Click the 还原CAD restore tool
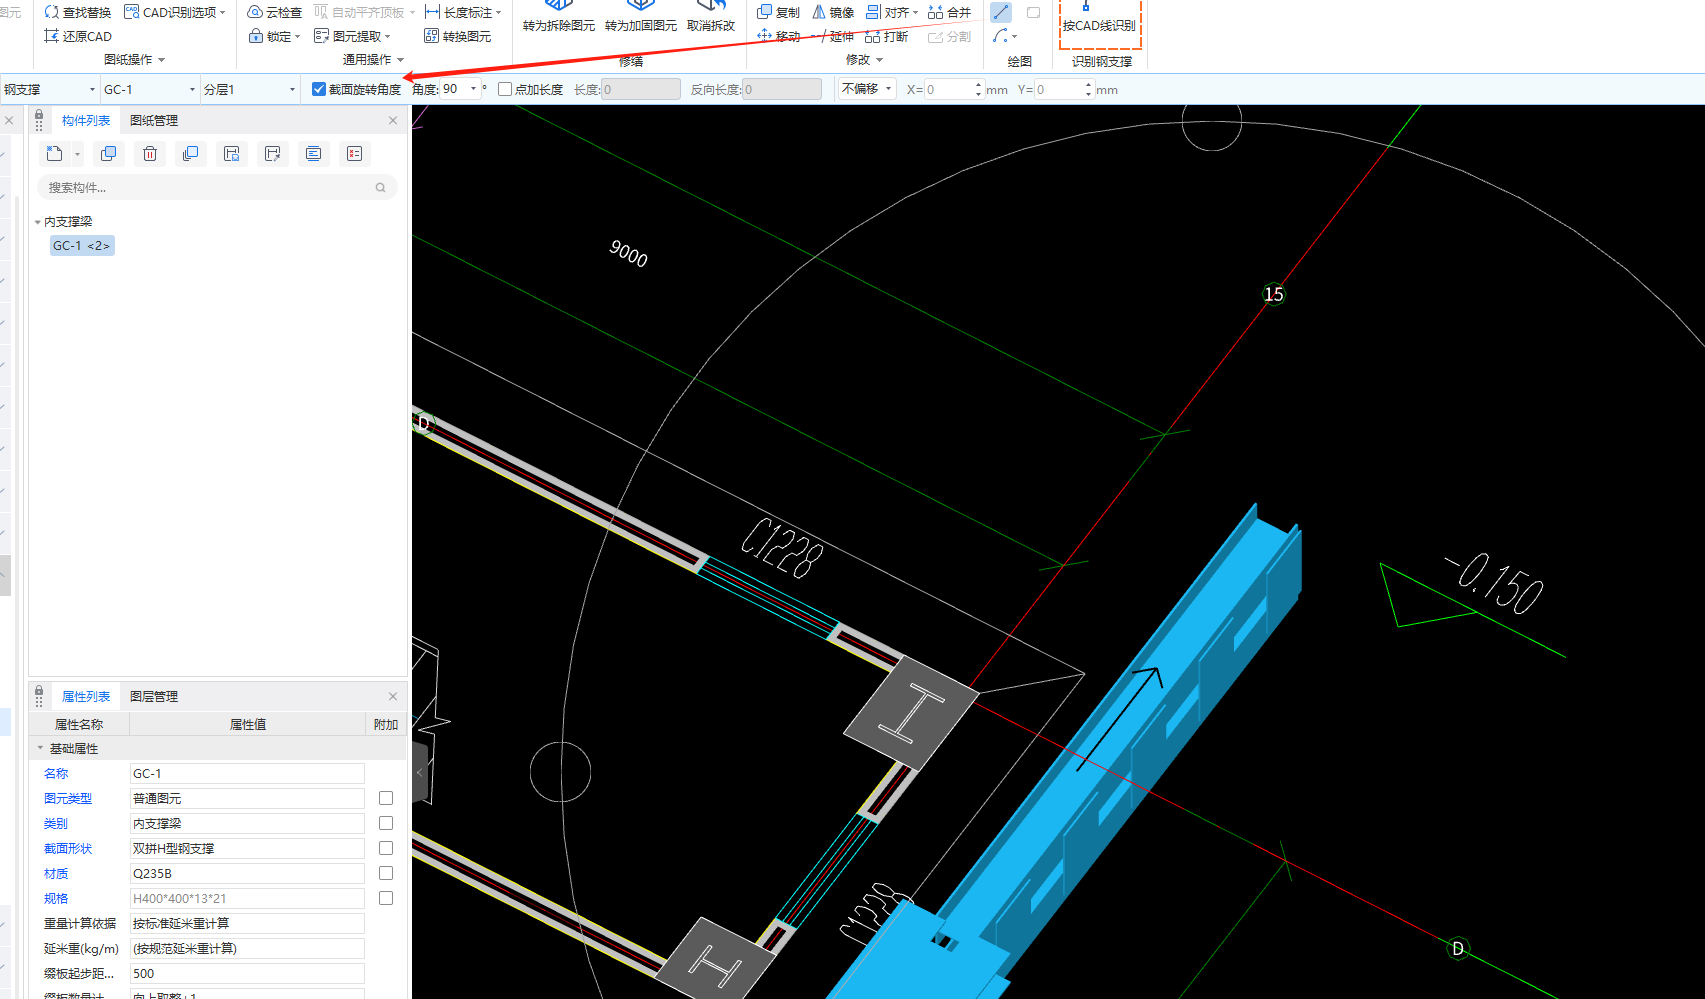The height and width of the screenshot is (999, 1705). tap(77, 36)
